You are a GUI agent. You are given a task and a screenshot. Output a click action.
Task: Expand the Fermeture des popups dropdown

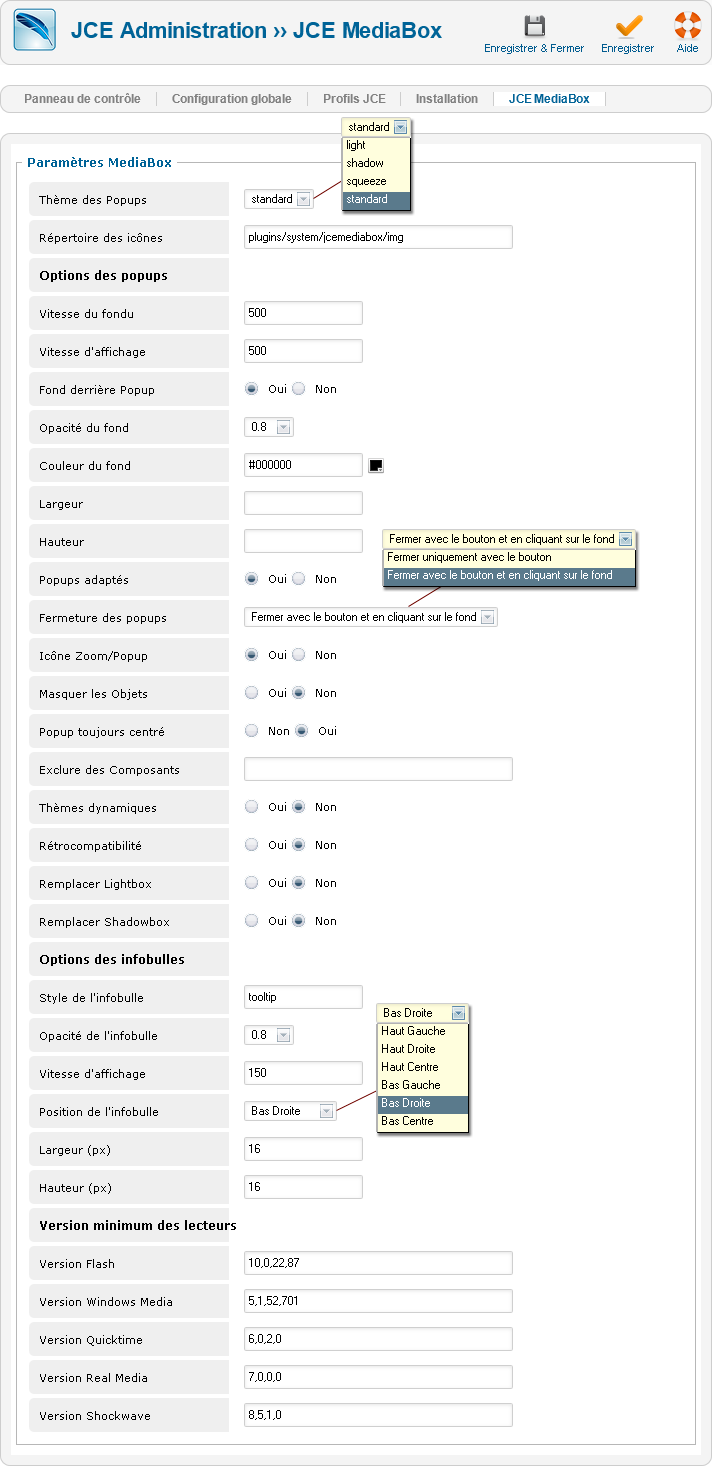(371, 618)
